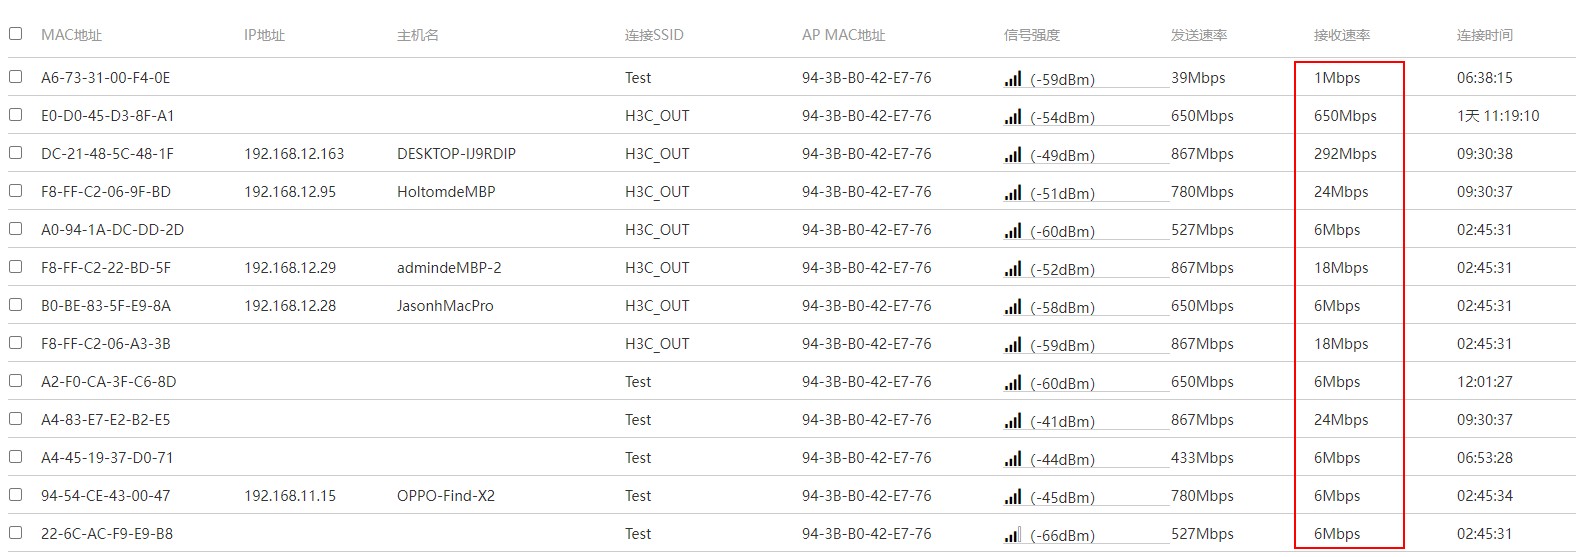Sort by 连接时间 column header
This screenshot has height=557, width=1576.
1484,35
